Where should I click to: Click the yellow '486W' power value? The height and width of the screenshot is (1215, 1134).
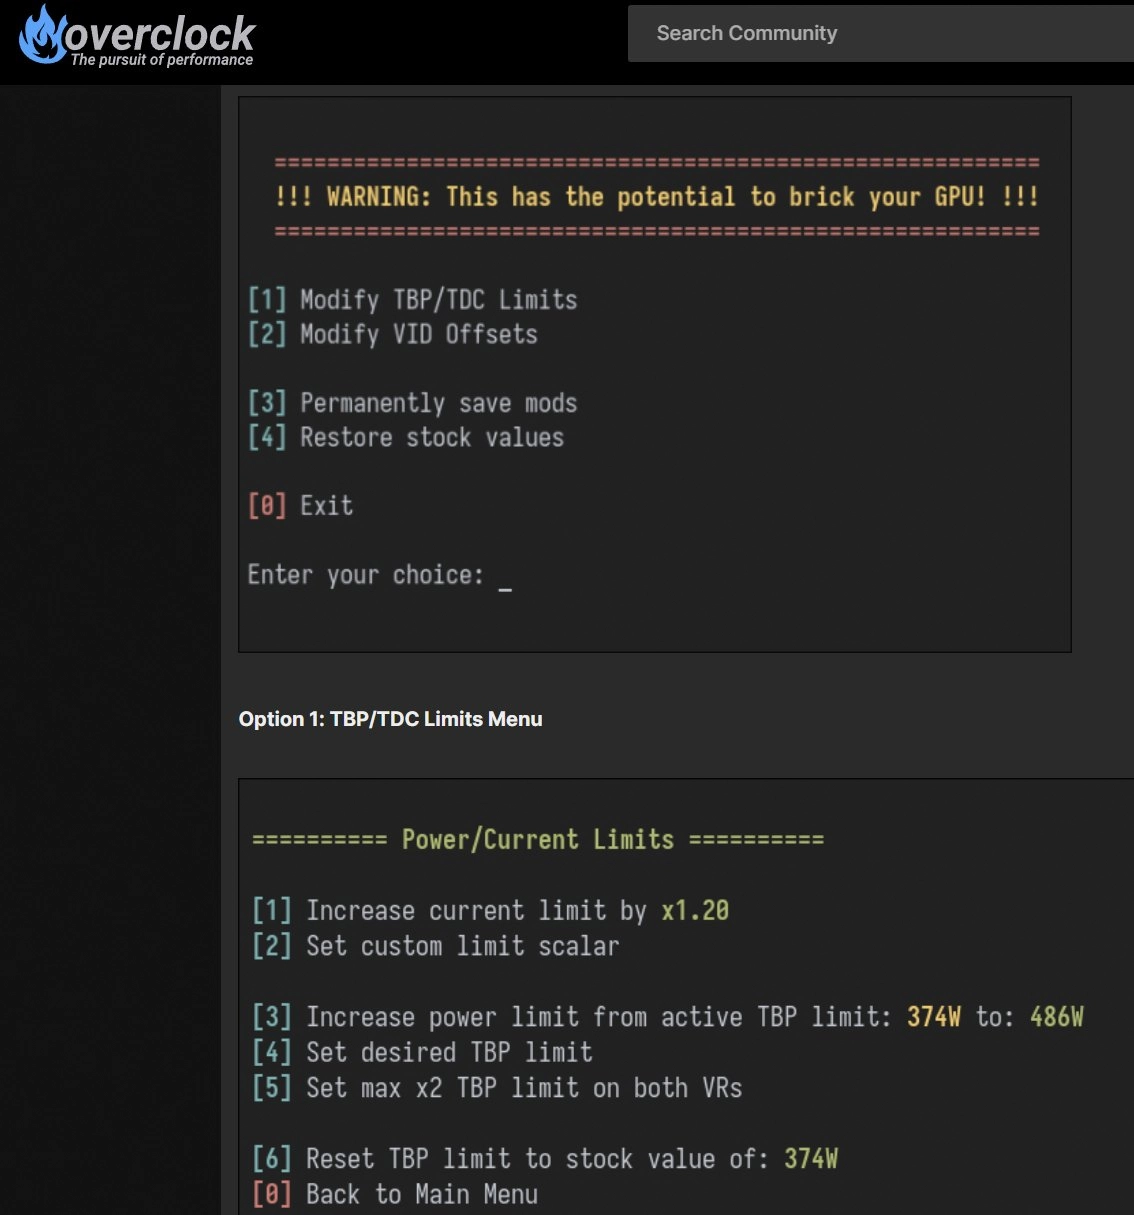[x=1056, y=1017]
